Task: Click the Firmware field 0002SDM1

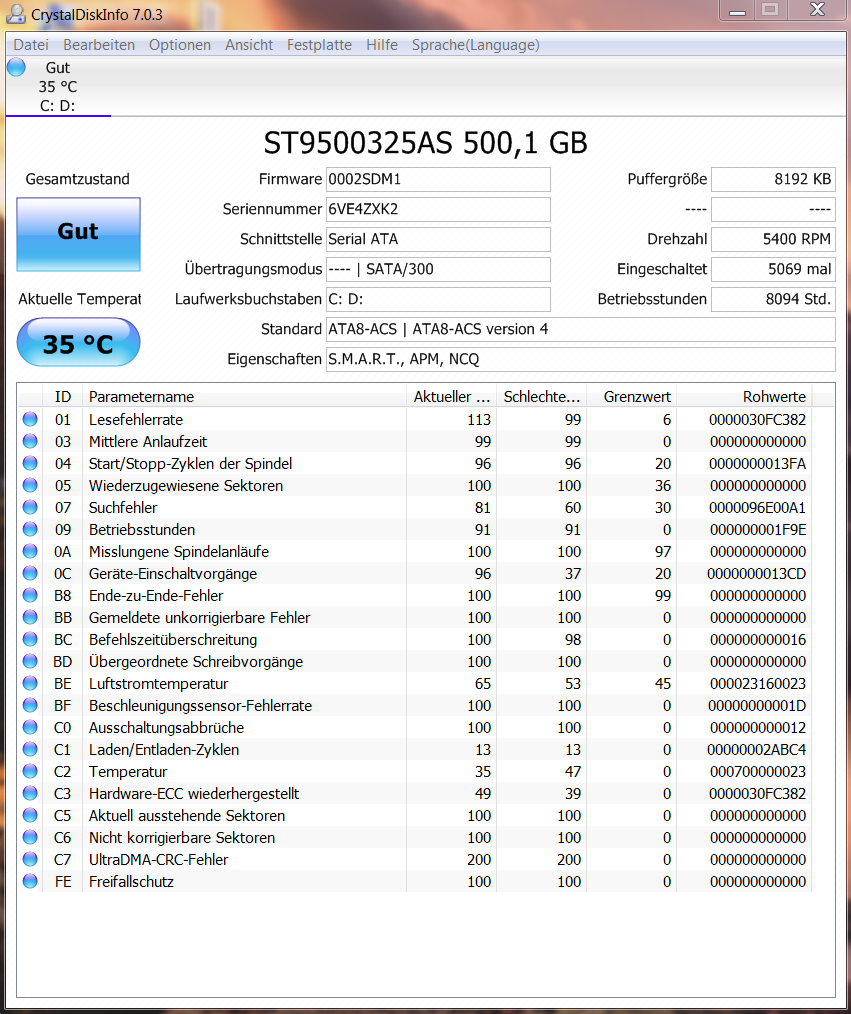Action: [x=438, y=179]
